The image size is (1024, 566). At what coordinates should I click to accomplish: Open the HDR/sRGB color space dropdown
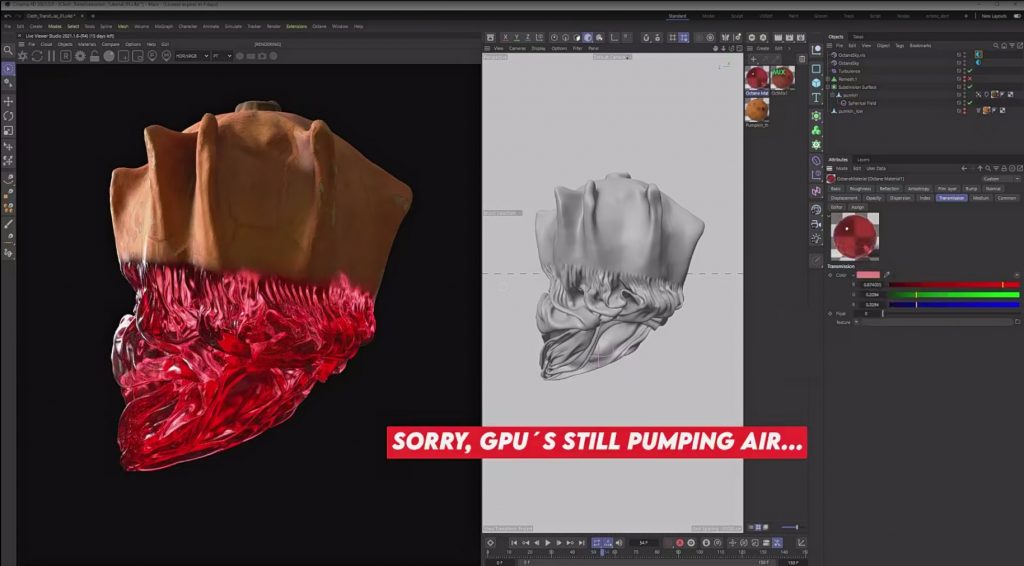pos(192,56)
